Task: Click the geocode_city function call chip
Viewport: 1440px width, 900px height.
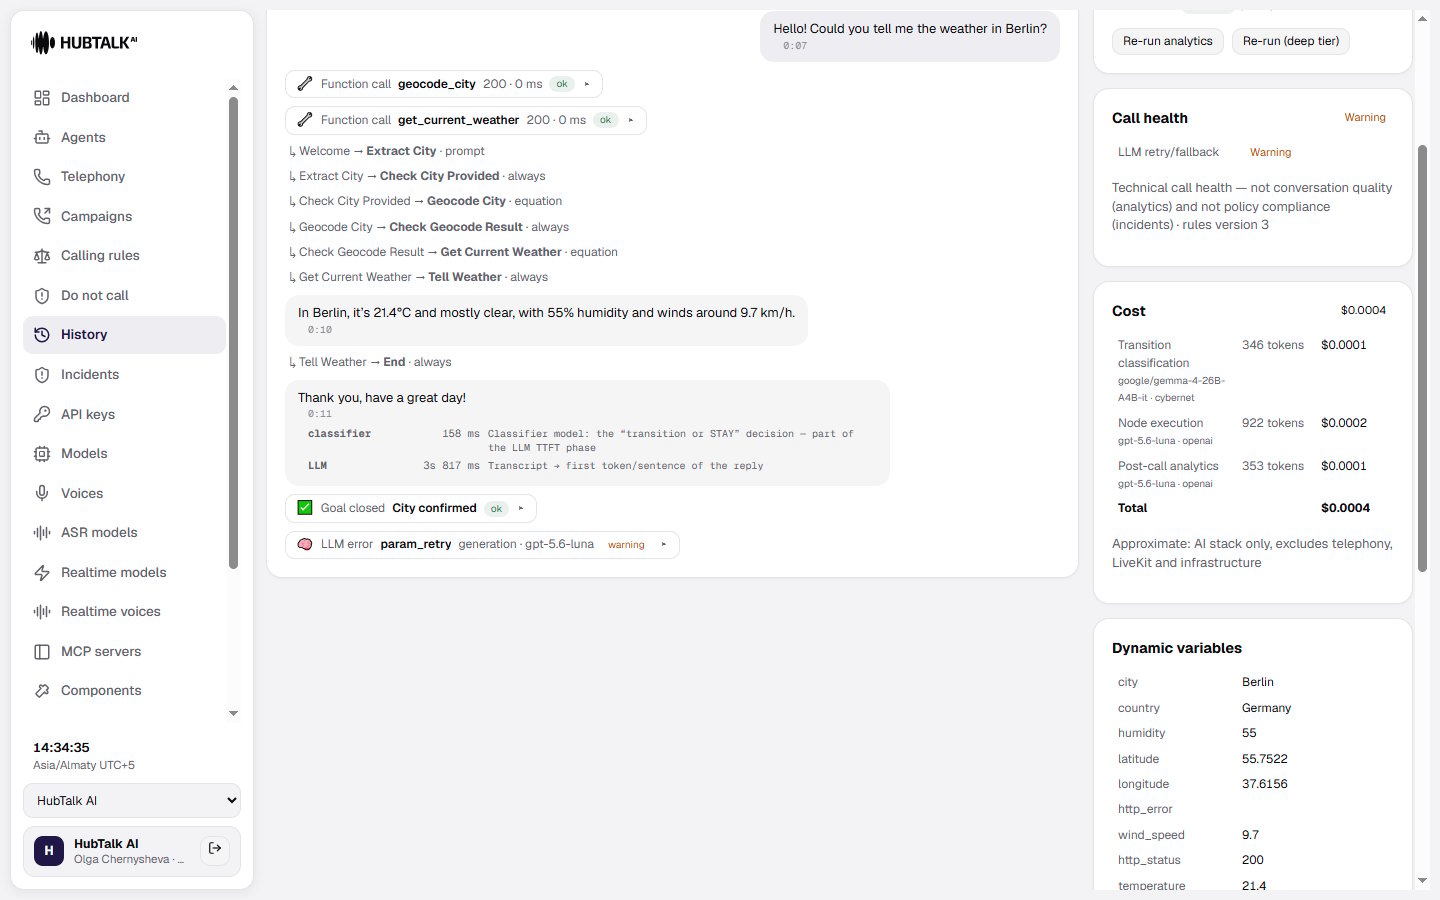Action: pyautogui.click(x=444, y=84)
